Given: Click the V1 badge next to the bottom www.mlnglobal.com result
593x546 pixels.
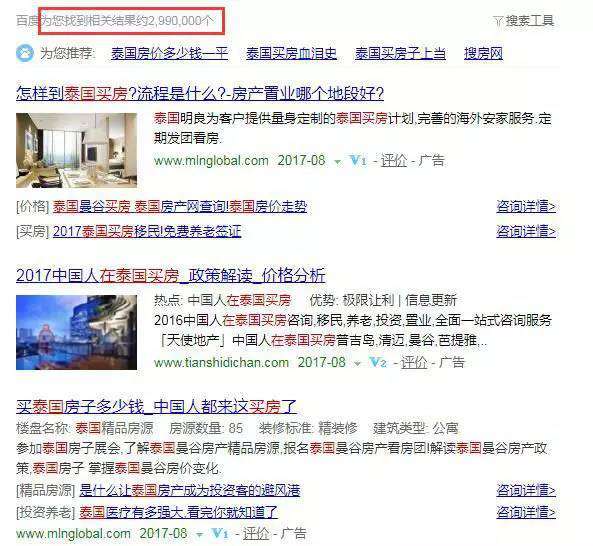Looking at the screenshot, I should (x=220, y=534).
